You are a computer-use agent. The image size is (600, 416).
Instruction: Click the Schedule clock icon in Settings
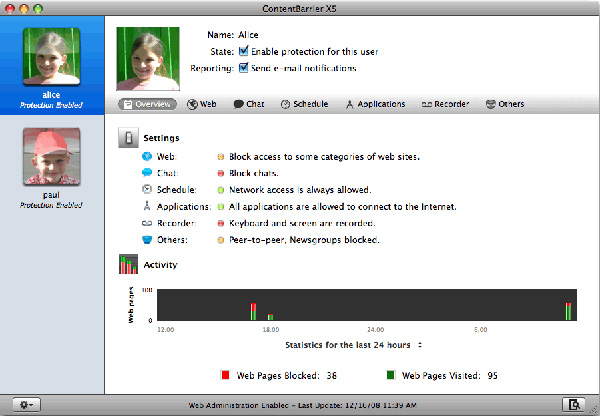[x=147, y=189]
